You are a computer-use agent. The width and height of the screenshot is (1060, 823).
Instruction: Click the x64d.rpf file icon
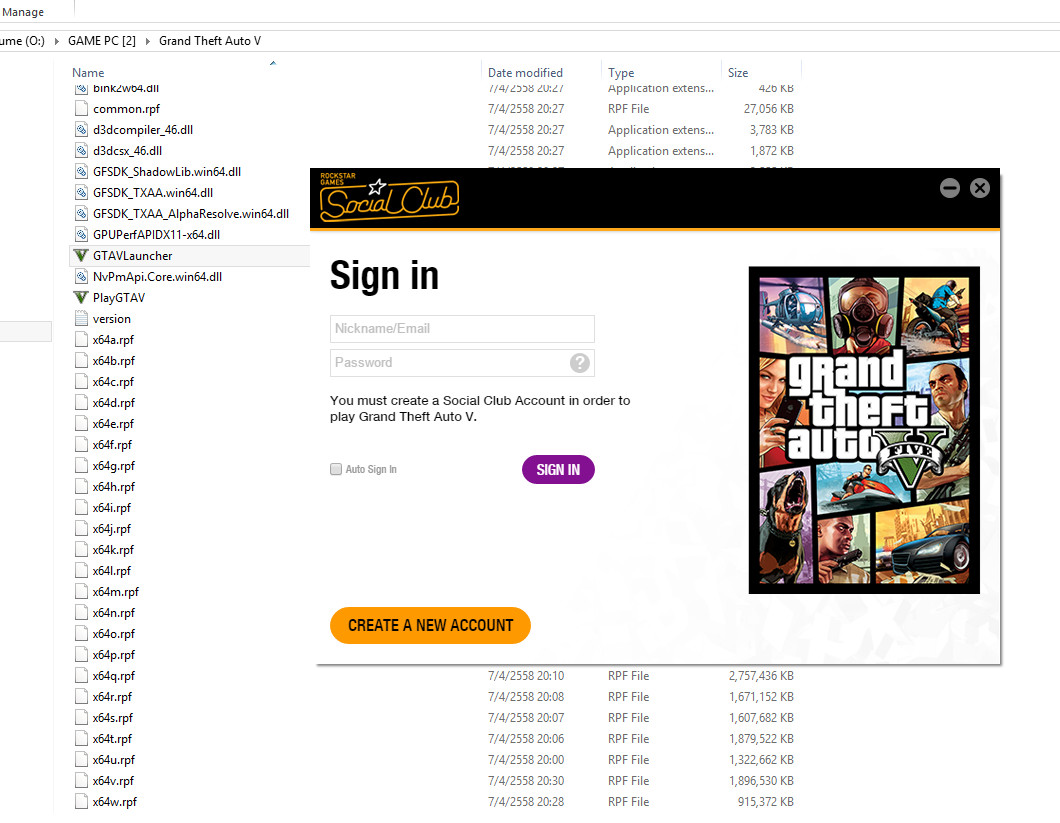point(81,402)
